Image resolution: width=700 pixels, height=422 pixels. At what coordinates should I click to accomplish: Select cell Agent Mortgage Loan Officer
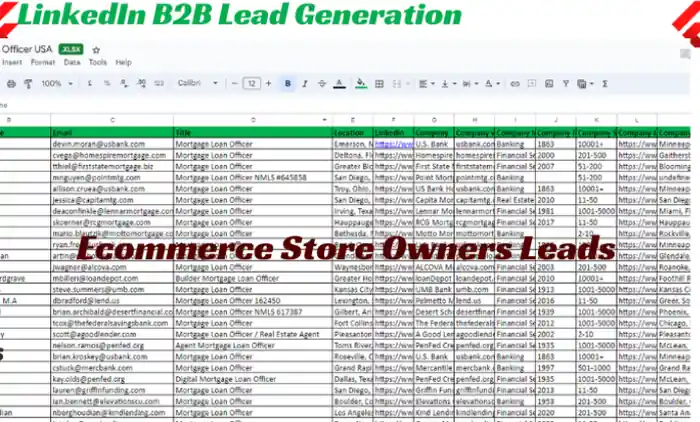click(x=253, y=345)
